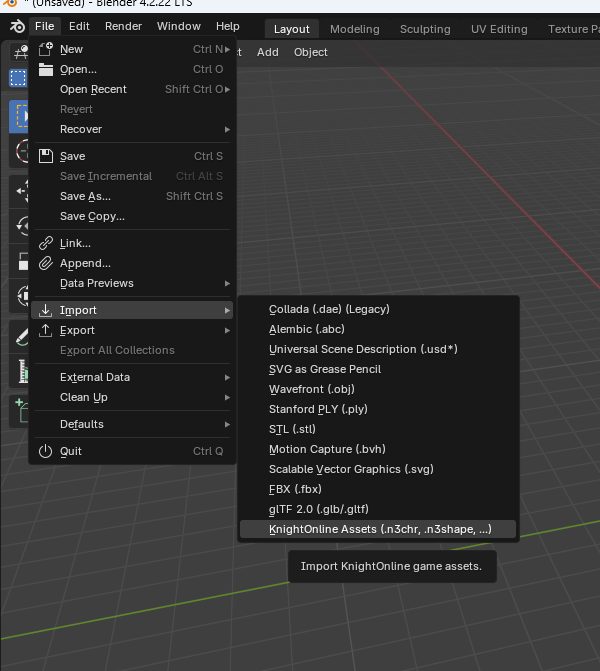Choose Save Copy... menu entry

132,217
